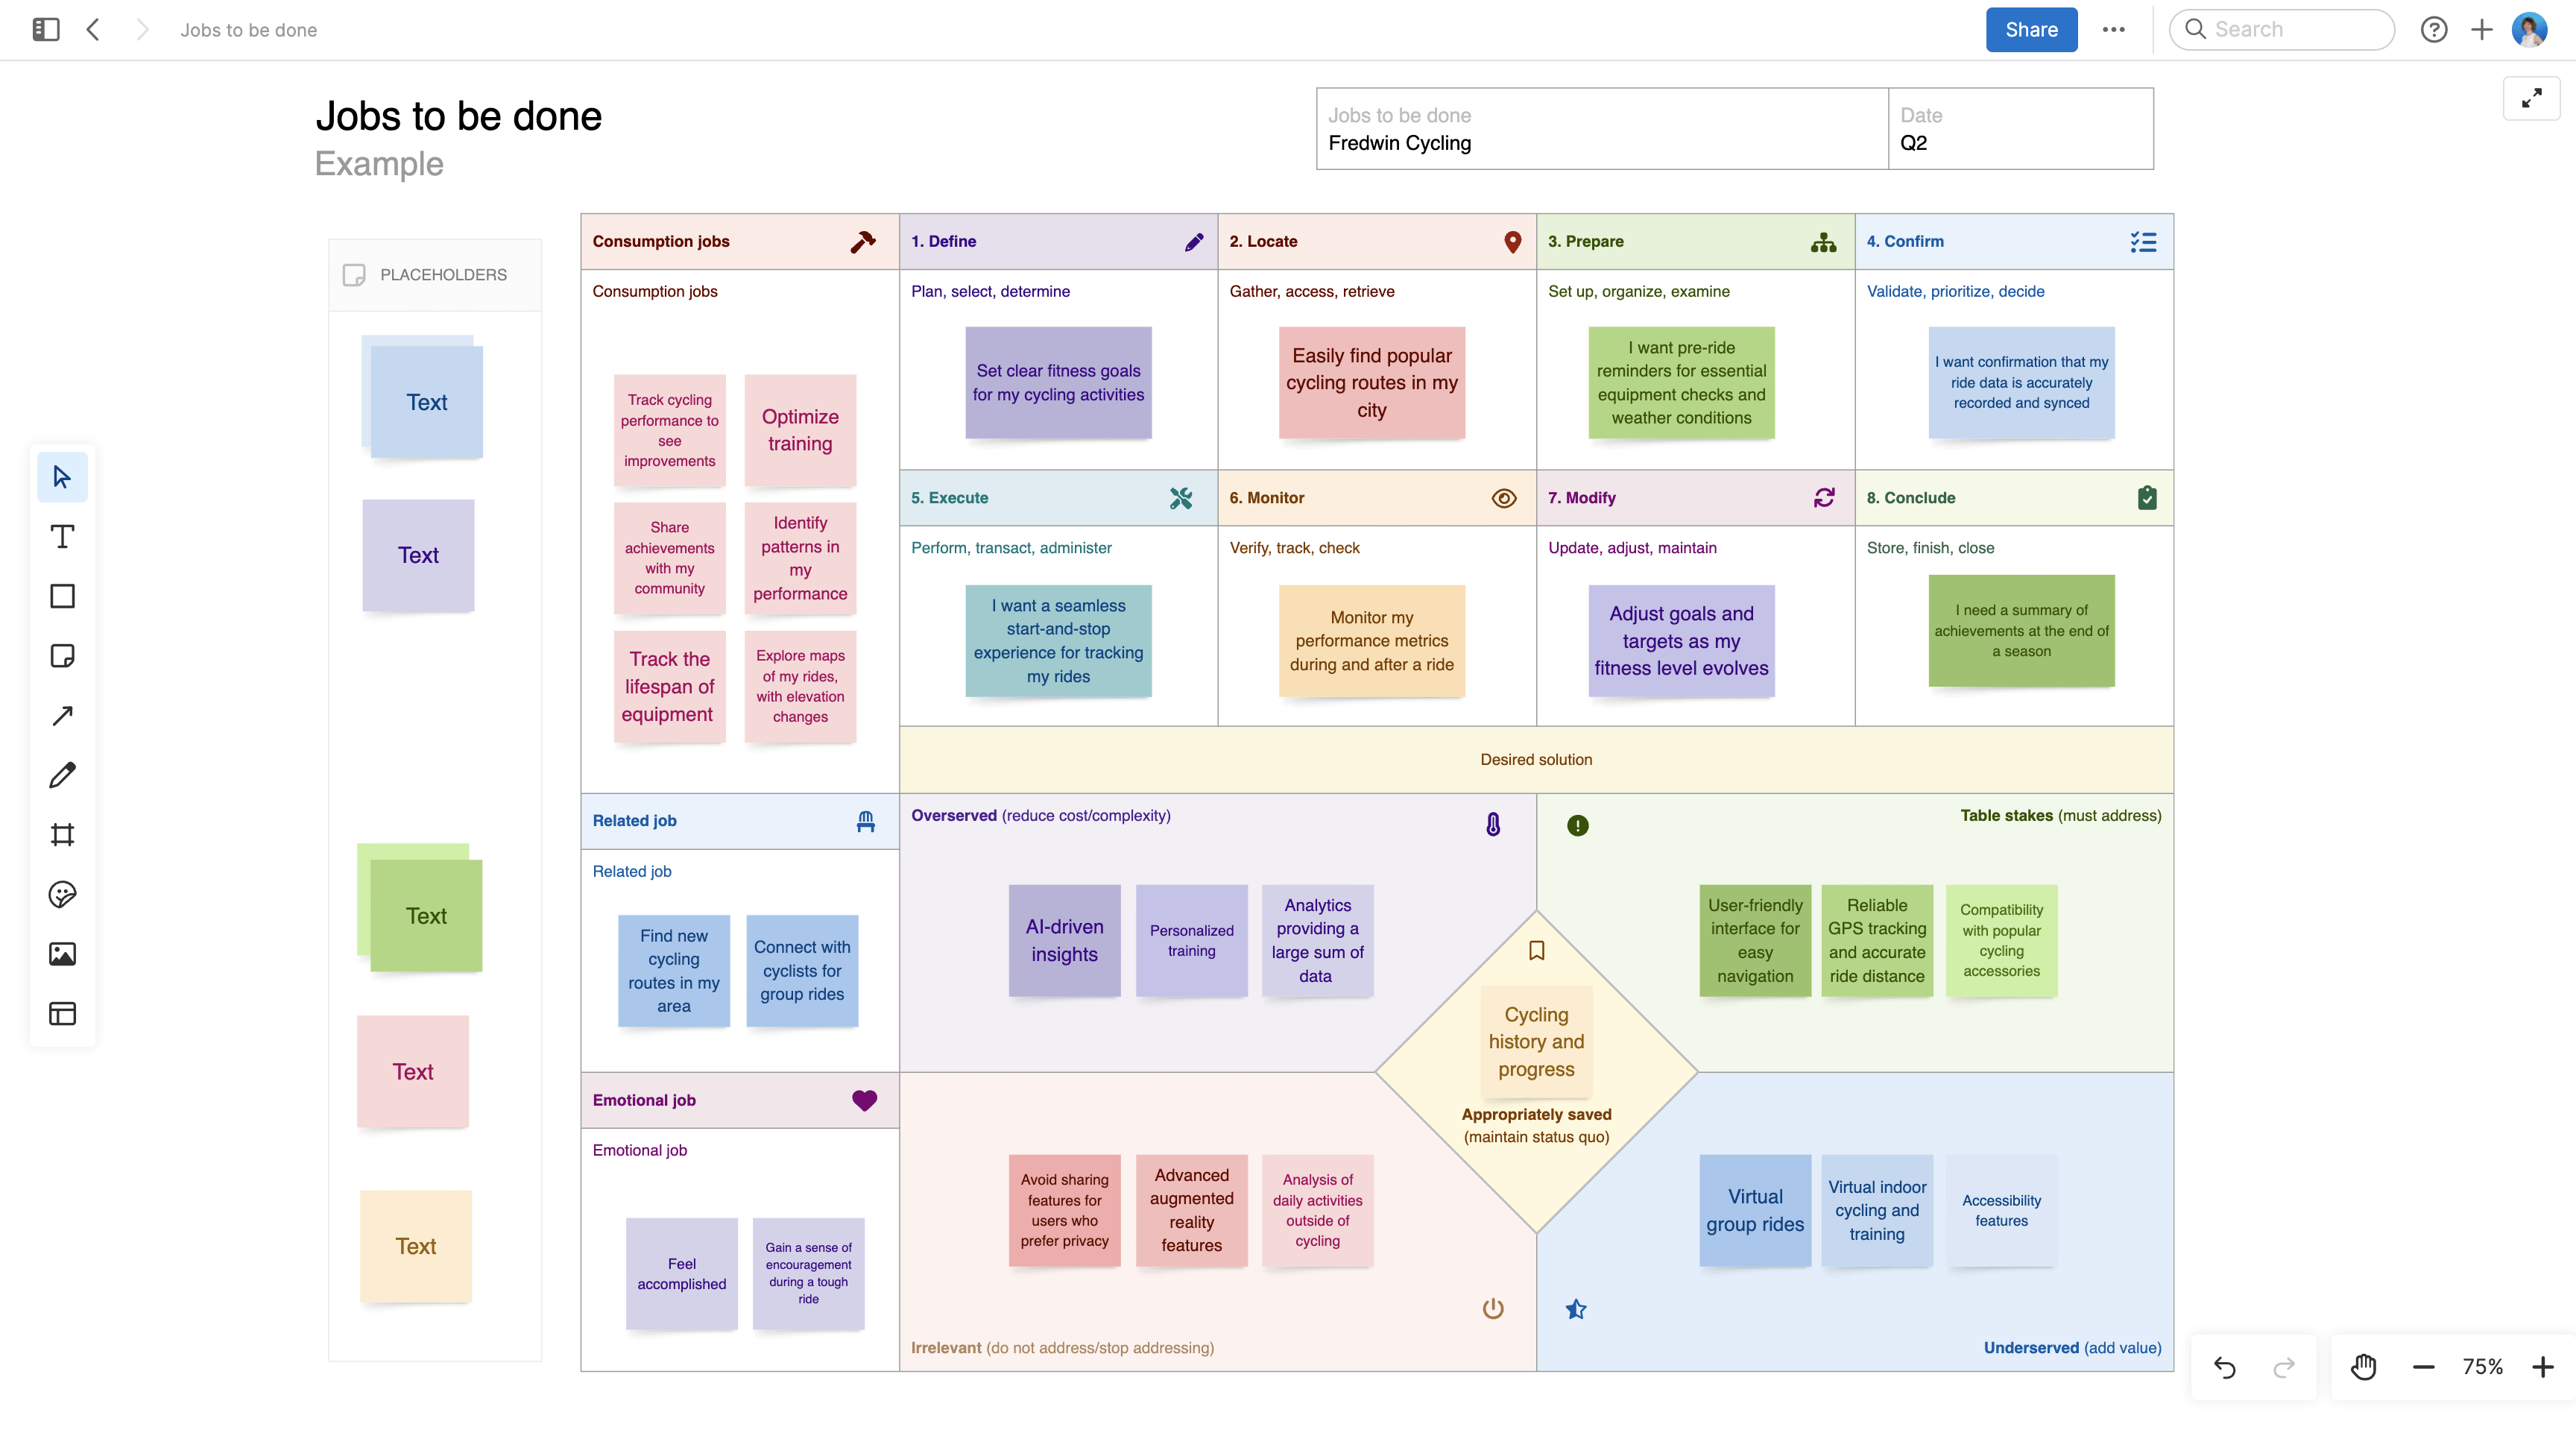Toggle the checkbox next to PLACEHOLDERS label
The image size is (2576, 1430).
point(353,273)
